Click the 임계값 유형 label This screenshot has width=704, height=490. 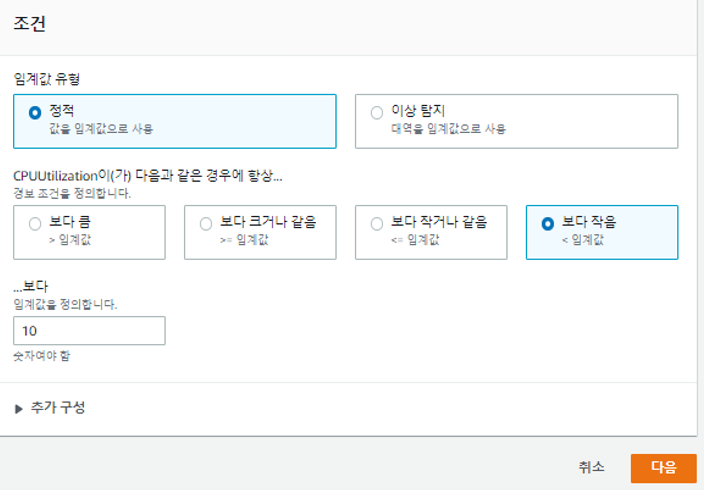point(47,79)
